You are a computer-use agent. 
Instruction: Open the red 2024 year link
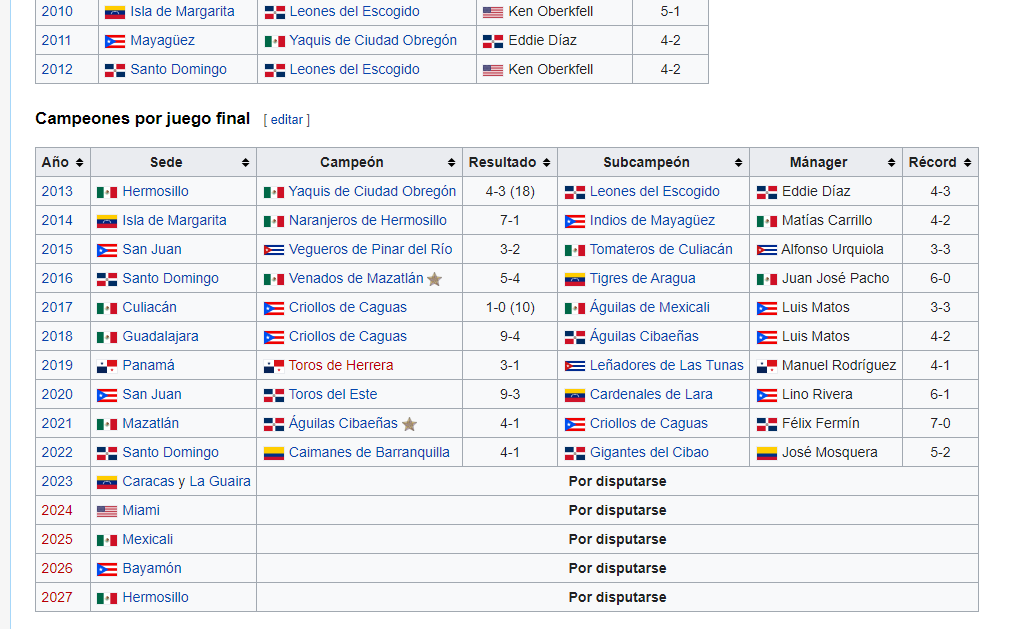[x=57, y=511]
